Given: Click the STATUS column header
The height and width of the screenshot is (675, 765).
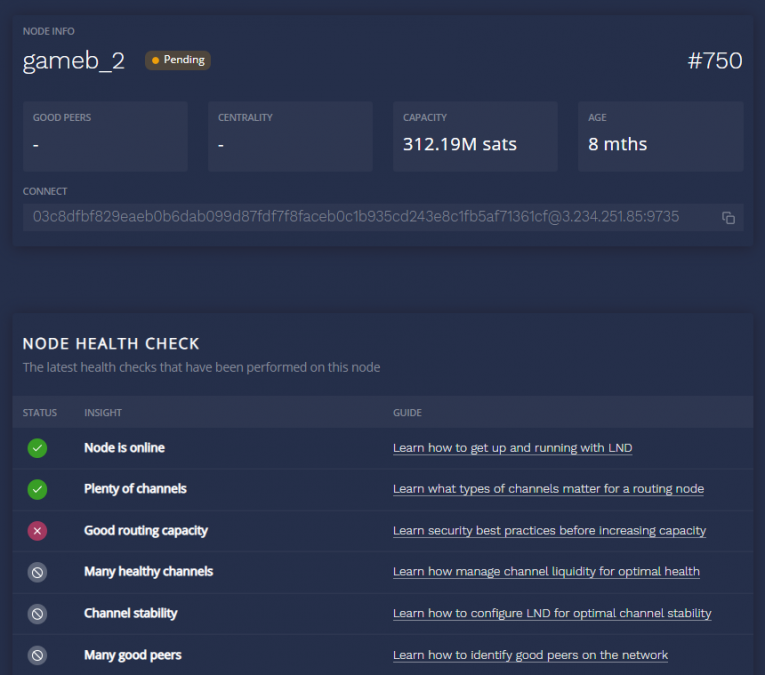Looking at the screenshot, I should (40, 413).
